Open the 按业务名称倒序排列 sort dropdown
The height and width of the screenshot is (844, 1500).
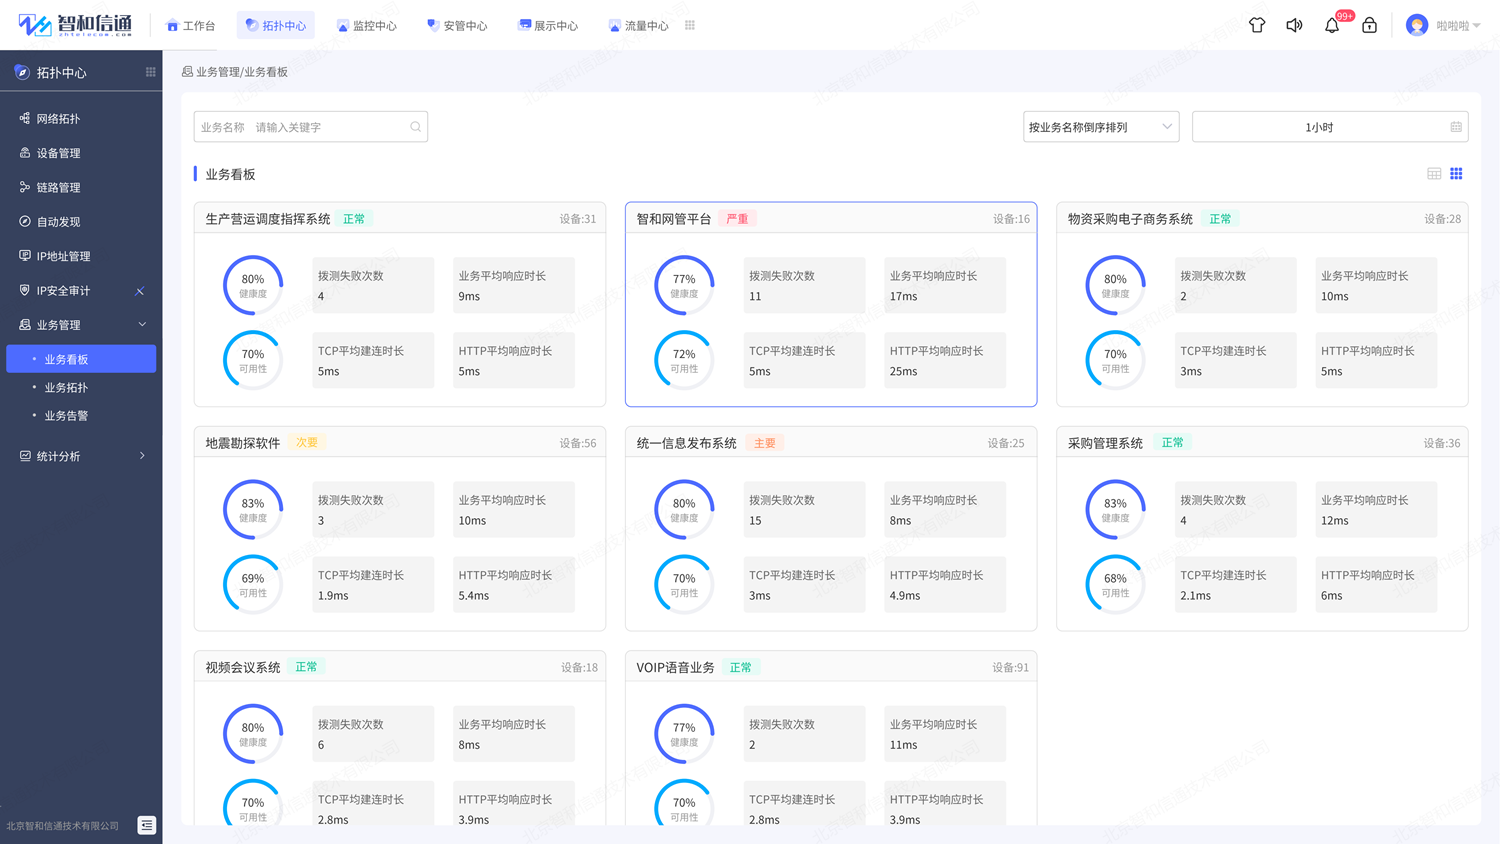(1101, 127)
